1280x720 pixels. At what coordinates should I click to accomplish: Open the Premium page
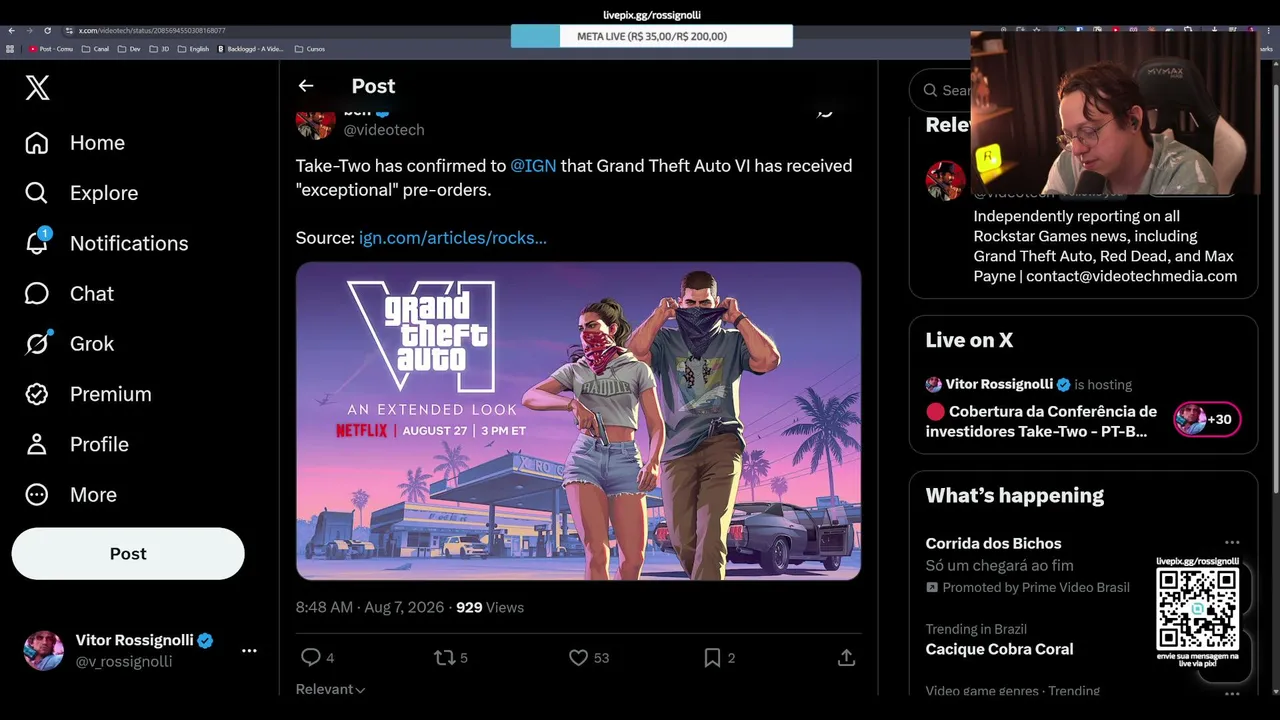[88, 394]
